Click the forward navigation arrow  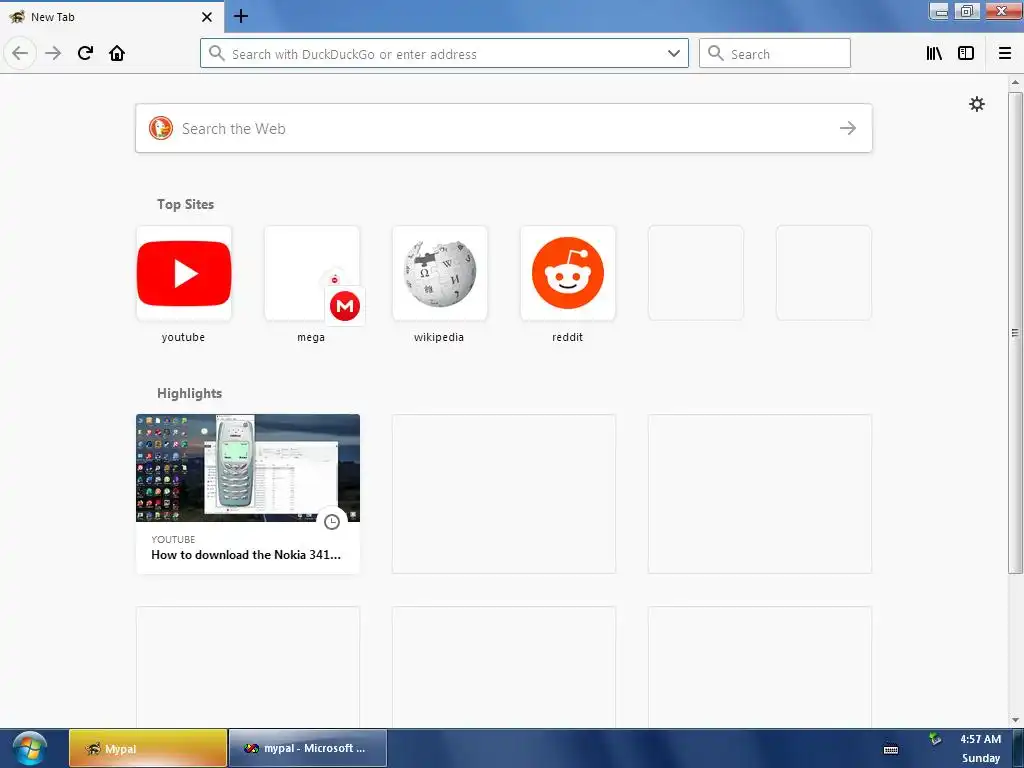tap(53, 53)
